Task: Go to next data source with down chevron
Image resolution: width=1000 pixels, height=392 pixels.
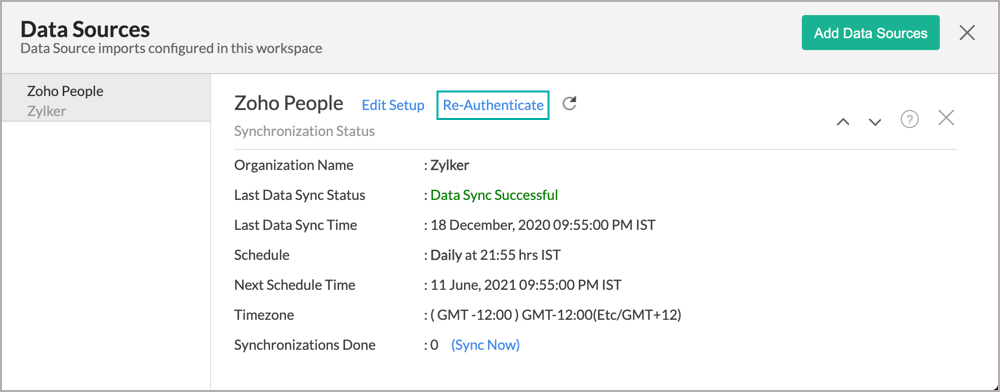Action: click(x=875, y=121)
